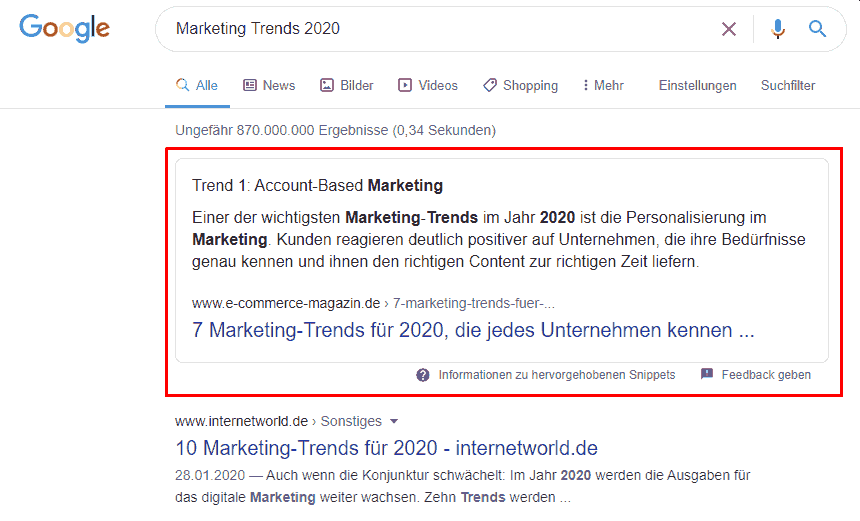Open Informationen zu hervorgehobenen Snippets

pyautogui.click(x=557, y=375)
